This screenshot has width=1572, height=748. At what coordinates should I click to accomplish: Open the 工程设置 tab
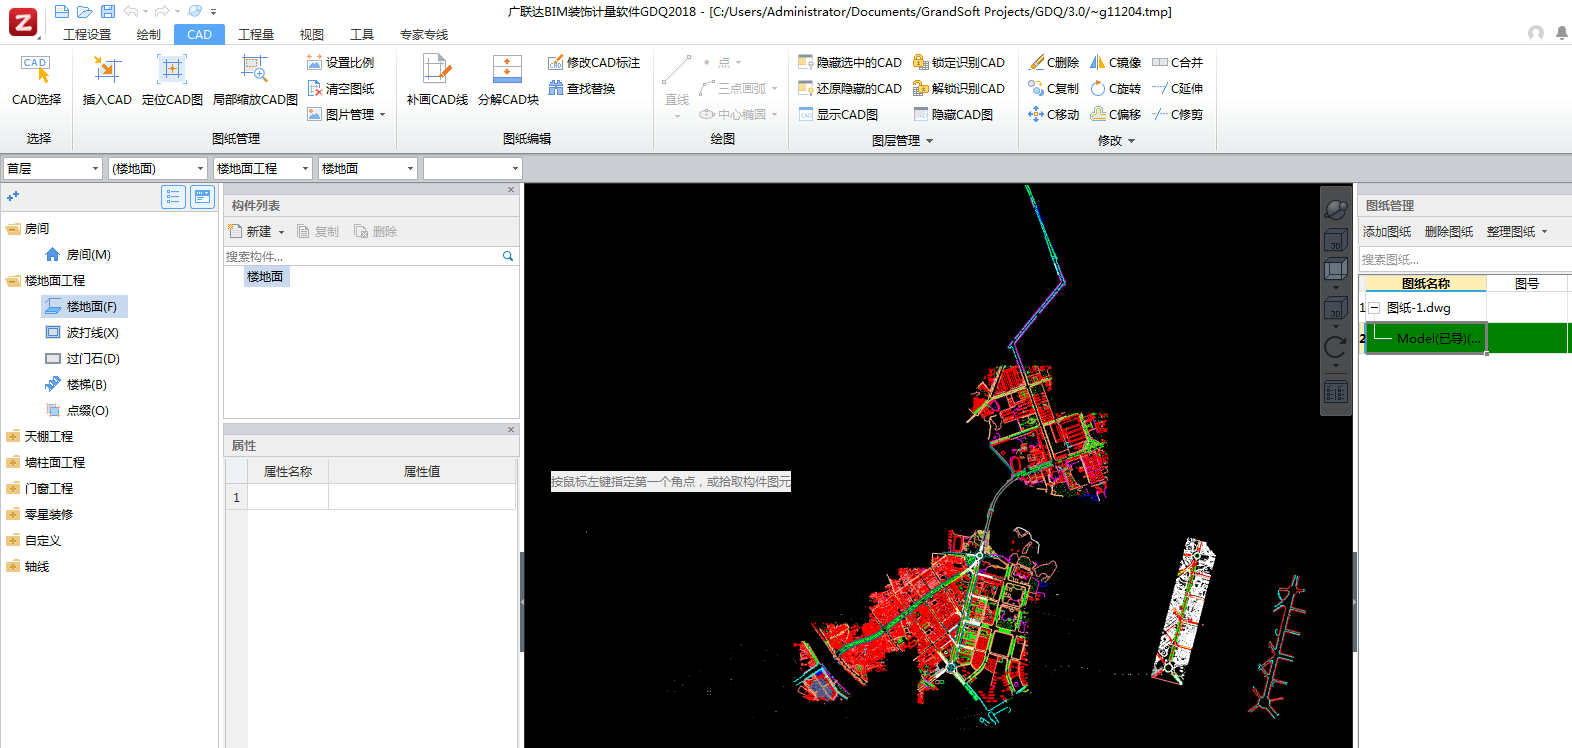pos(87,34)
